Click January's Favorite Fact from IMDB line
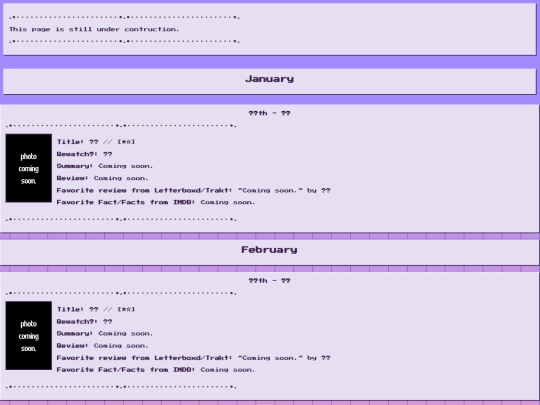540x405 pixels. (x=156, y=202)
